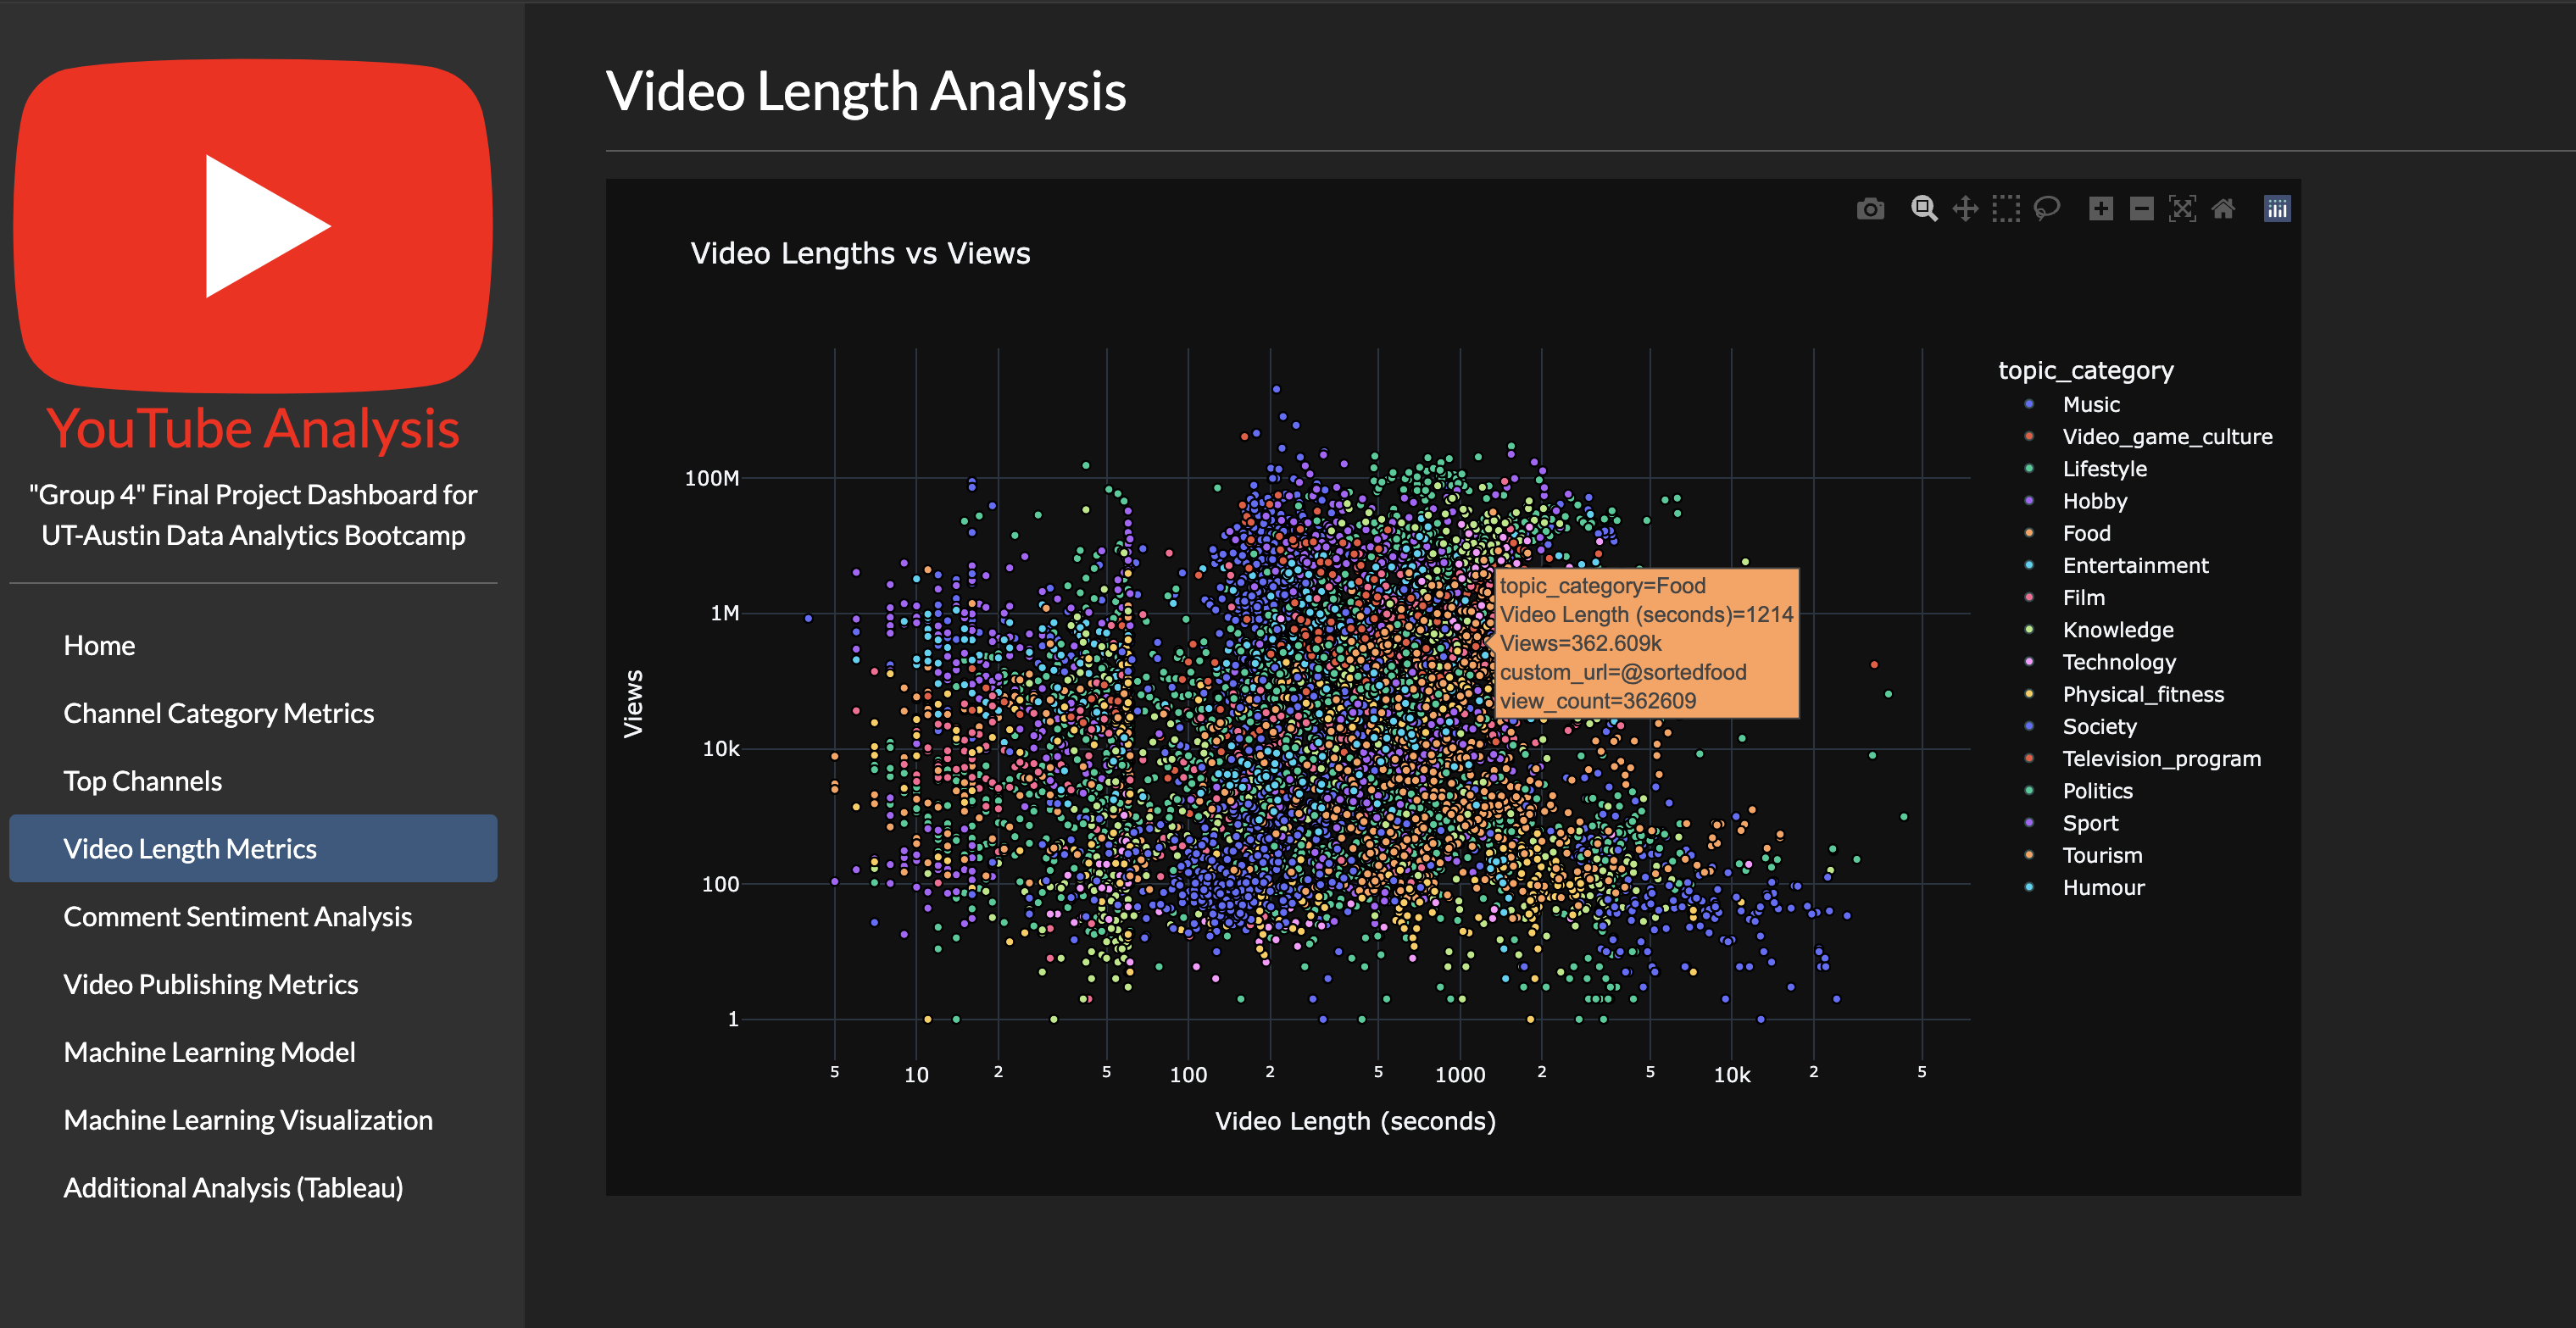This screenshot has height=1328, width=2576.
Task: Zoom in on the chart
Action: 2100,208
